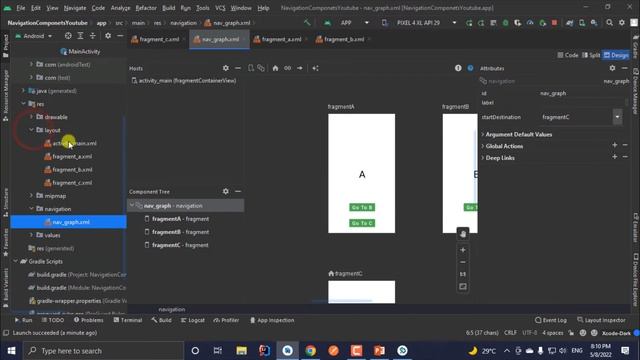Open the App Inspection tool window
This screenshot has width=640, height=360.
272,320
